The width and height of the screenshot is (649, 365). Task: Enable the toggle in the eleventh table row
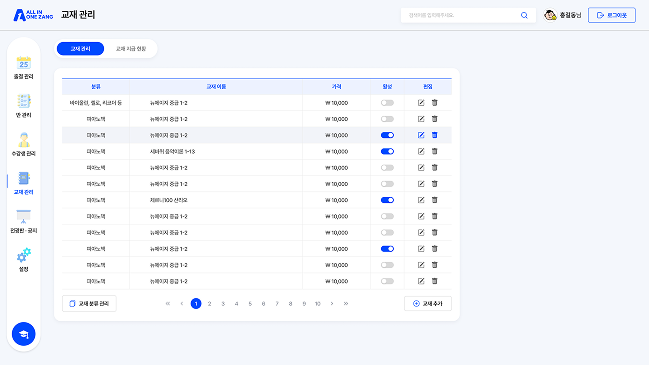click(x=387, y=265)
